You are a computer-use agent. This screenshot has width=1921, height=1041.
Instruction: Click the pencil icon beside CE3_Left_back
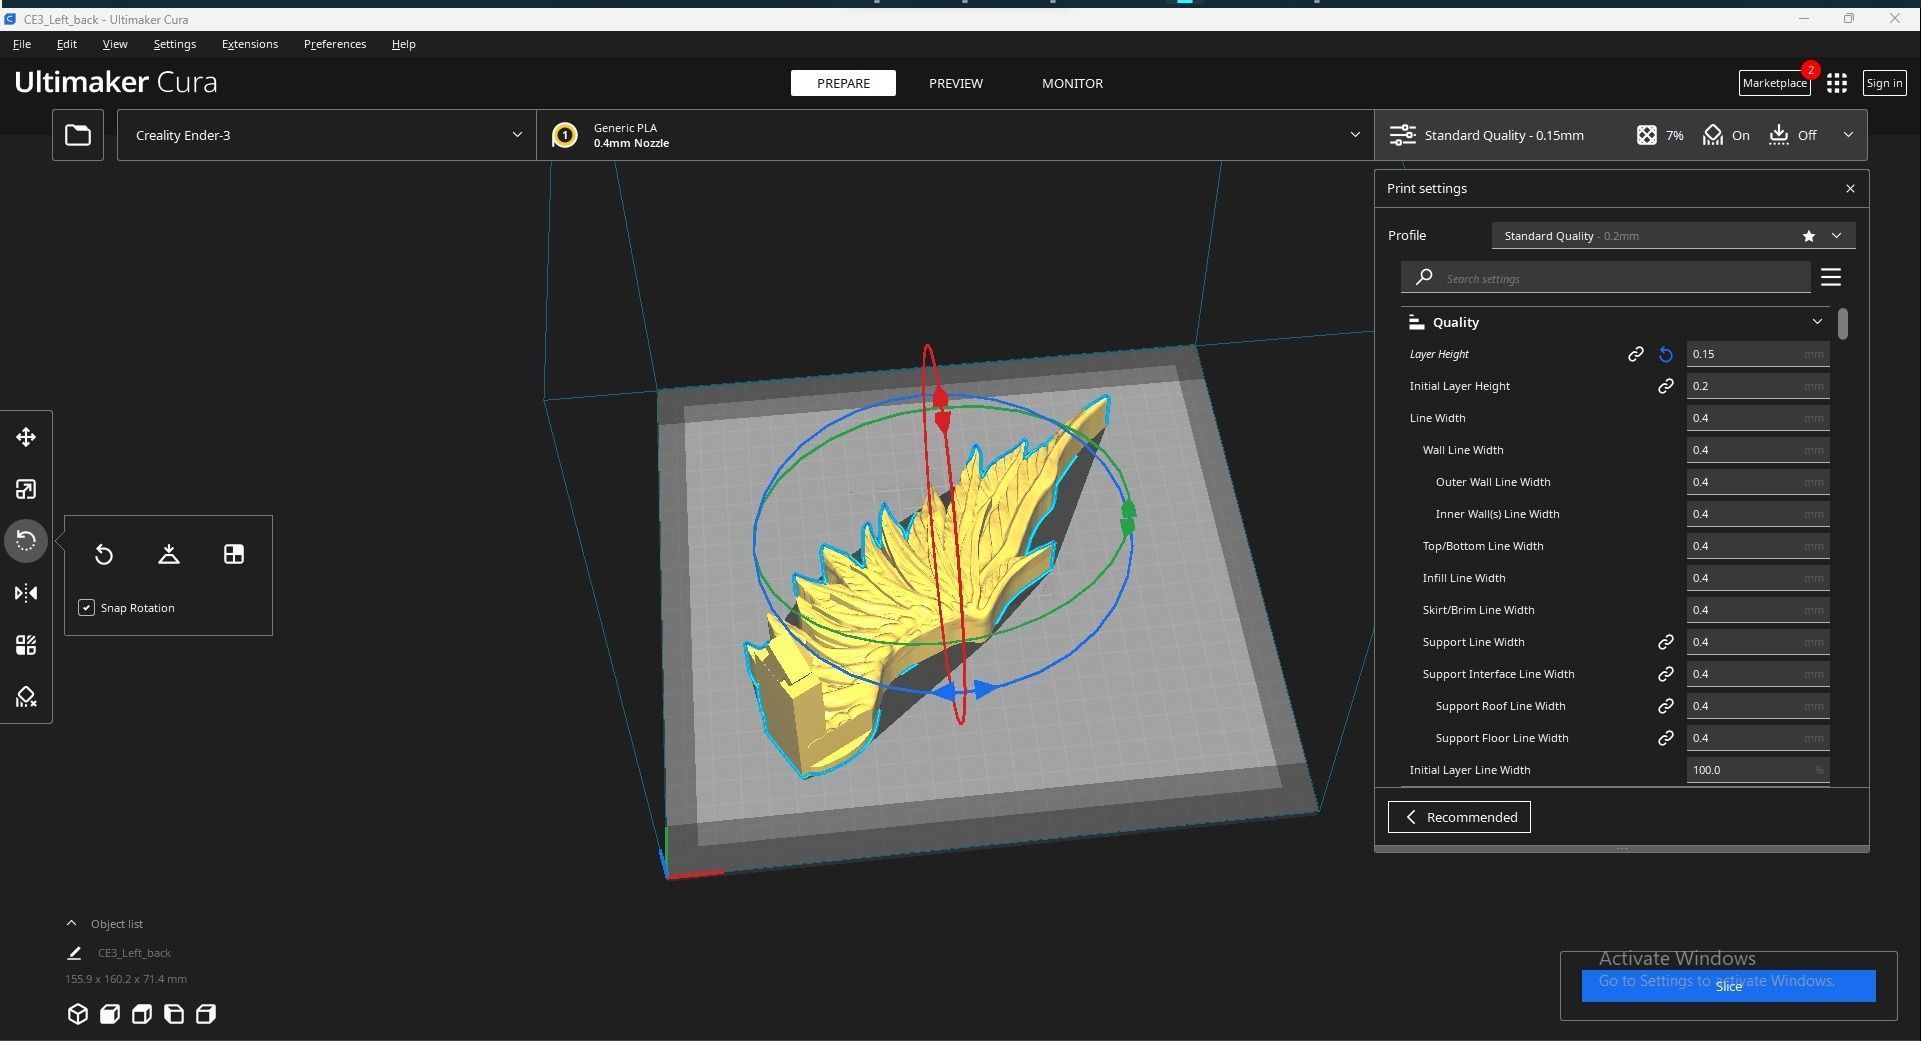74,953
